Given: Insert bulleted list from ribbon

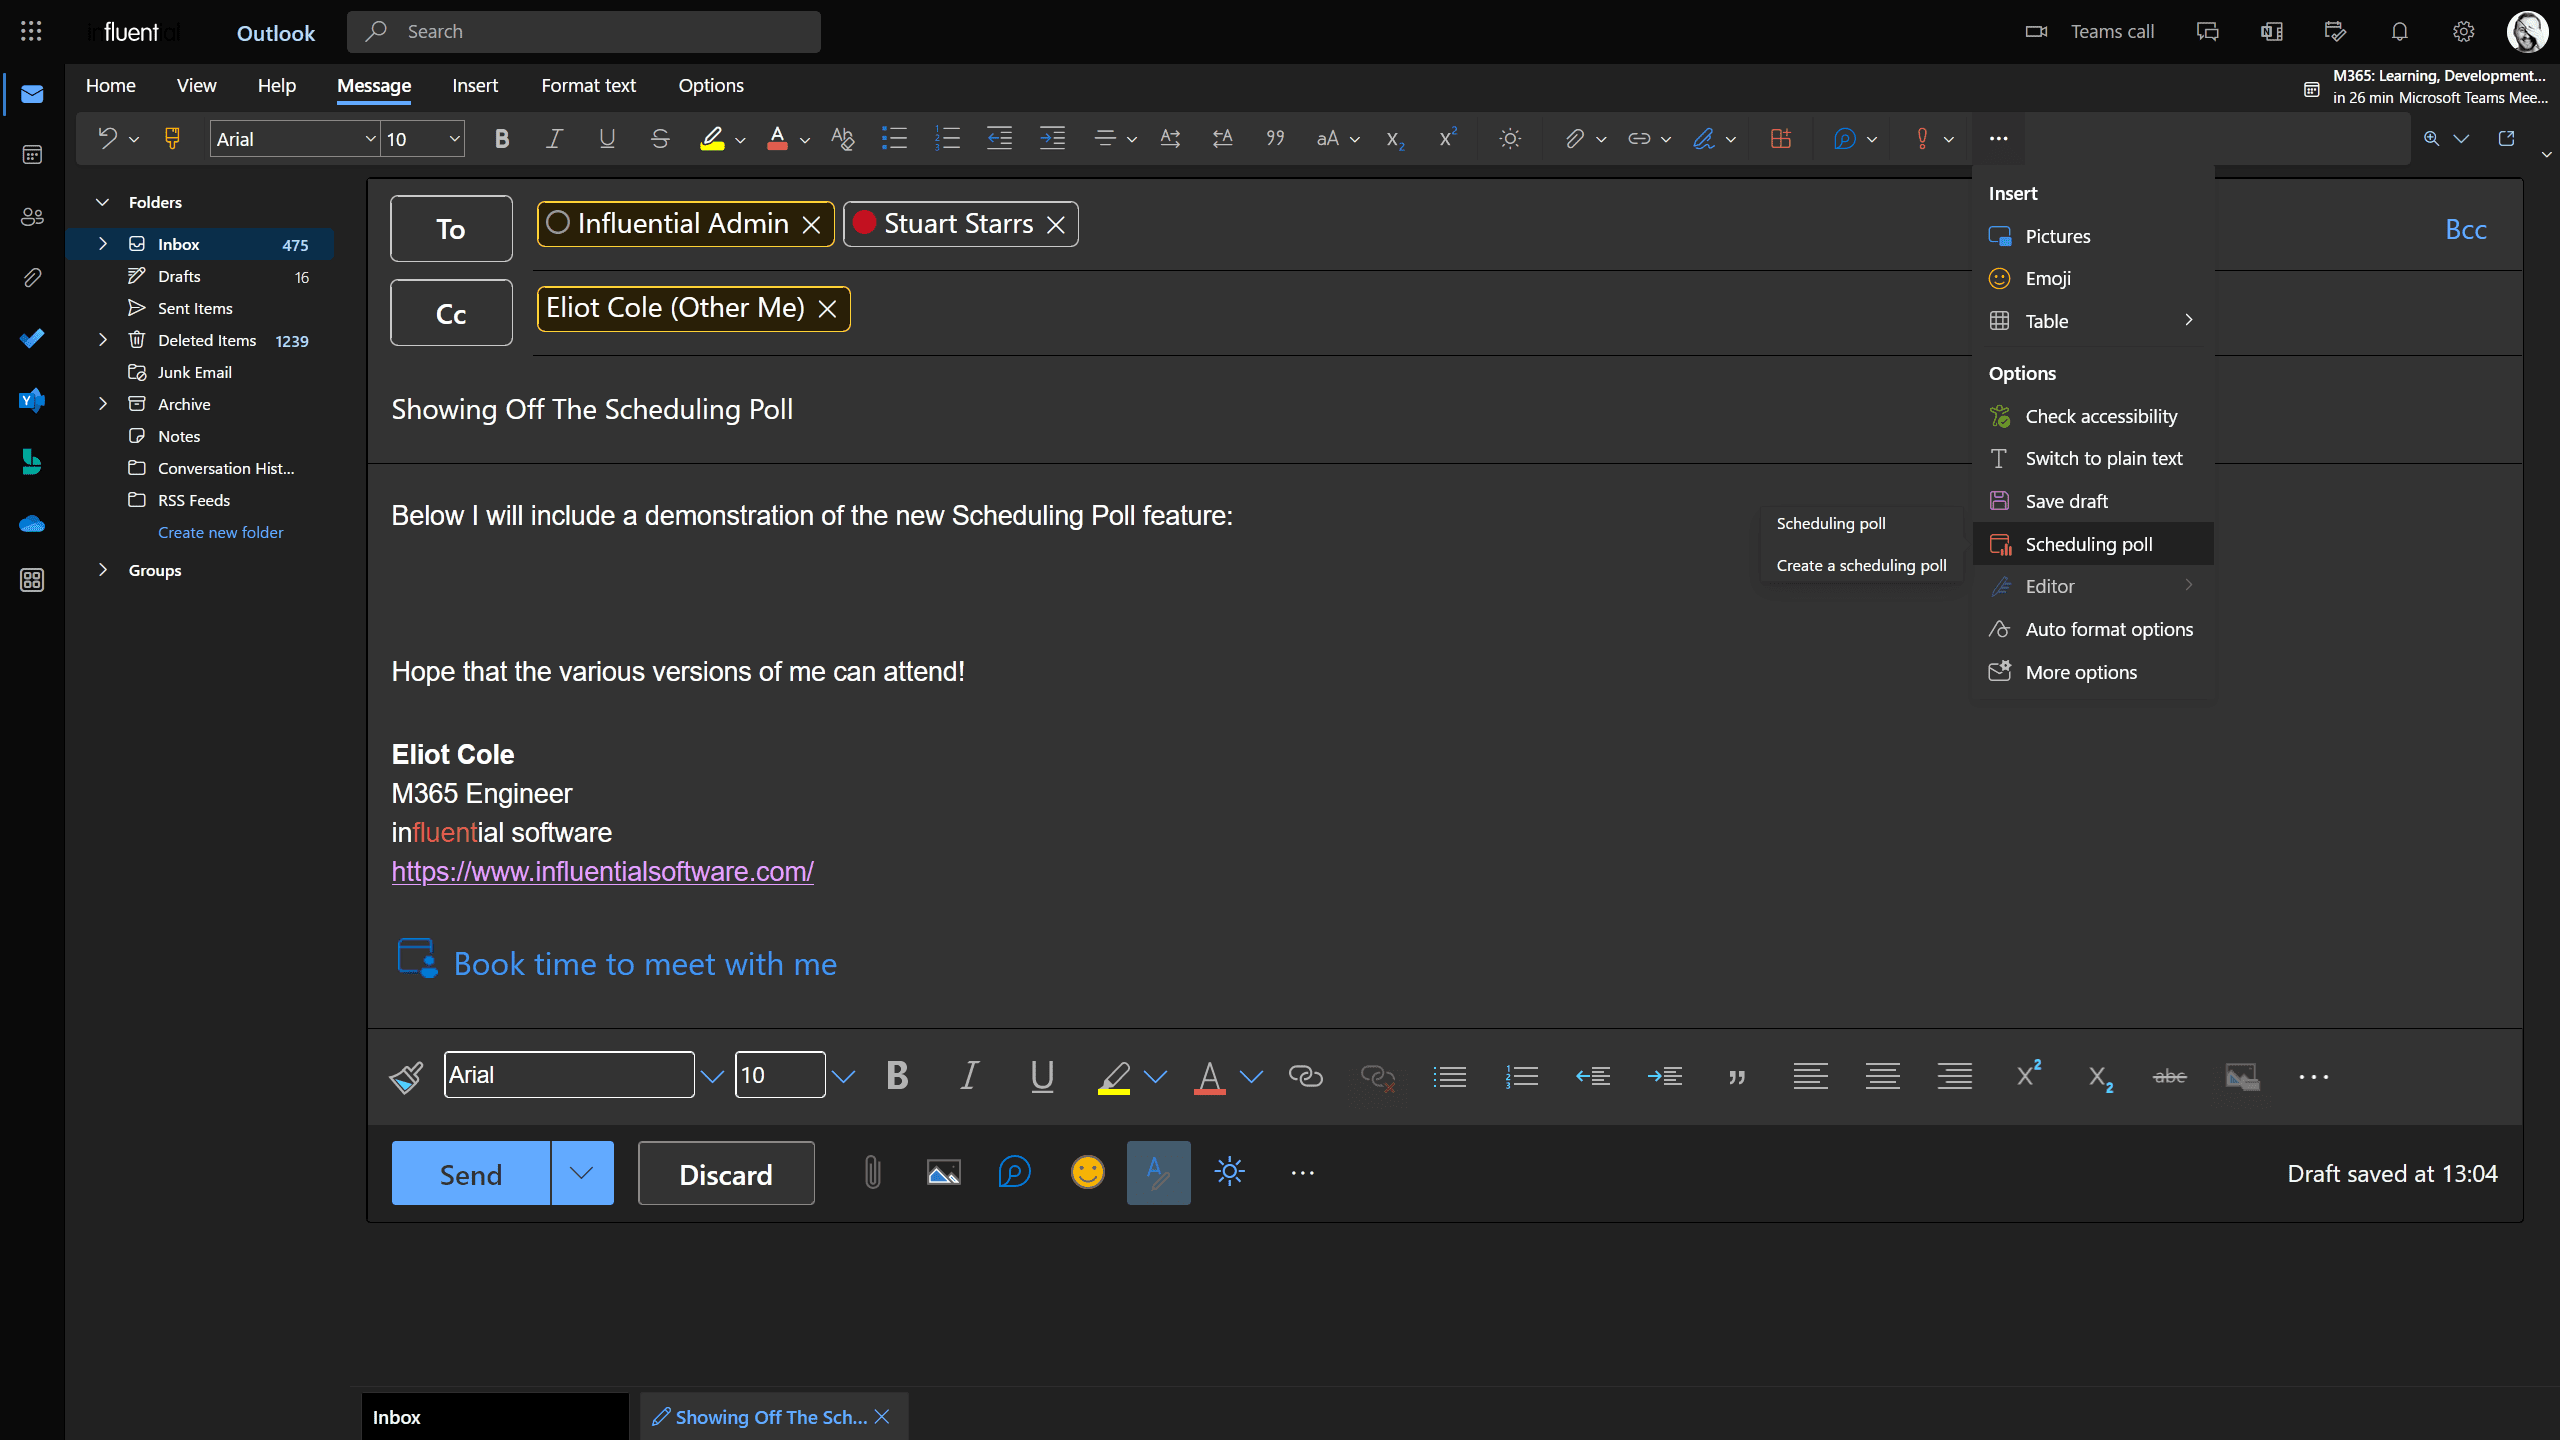Looking at the screenshot, I should (894, 138).
